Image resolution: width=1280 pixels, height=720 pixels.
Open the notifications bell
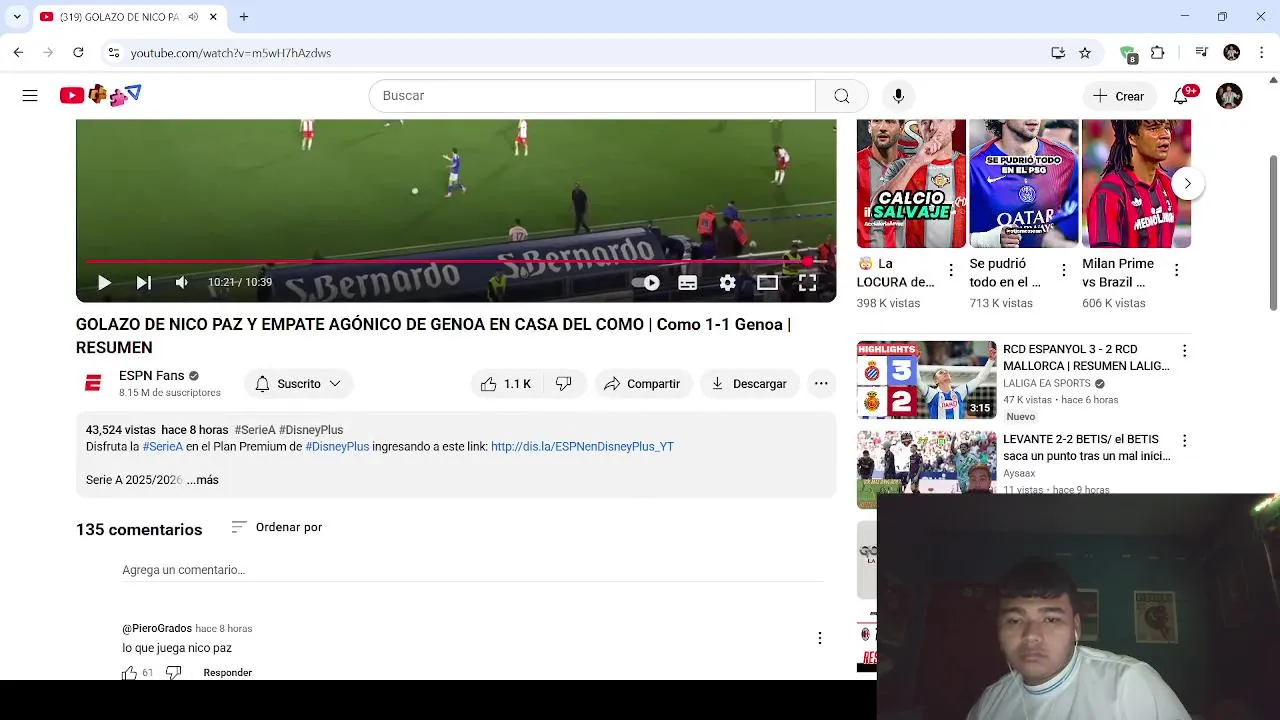(1181, 96)
